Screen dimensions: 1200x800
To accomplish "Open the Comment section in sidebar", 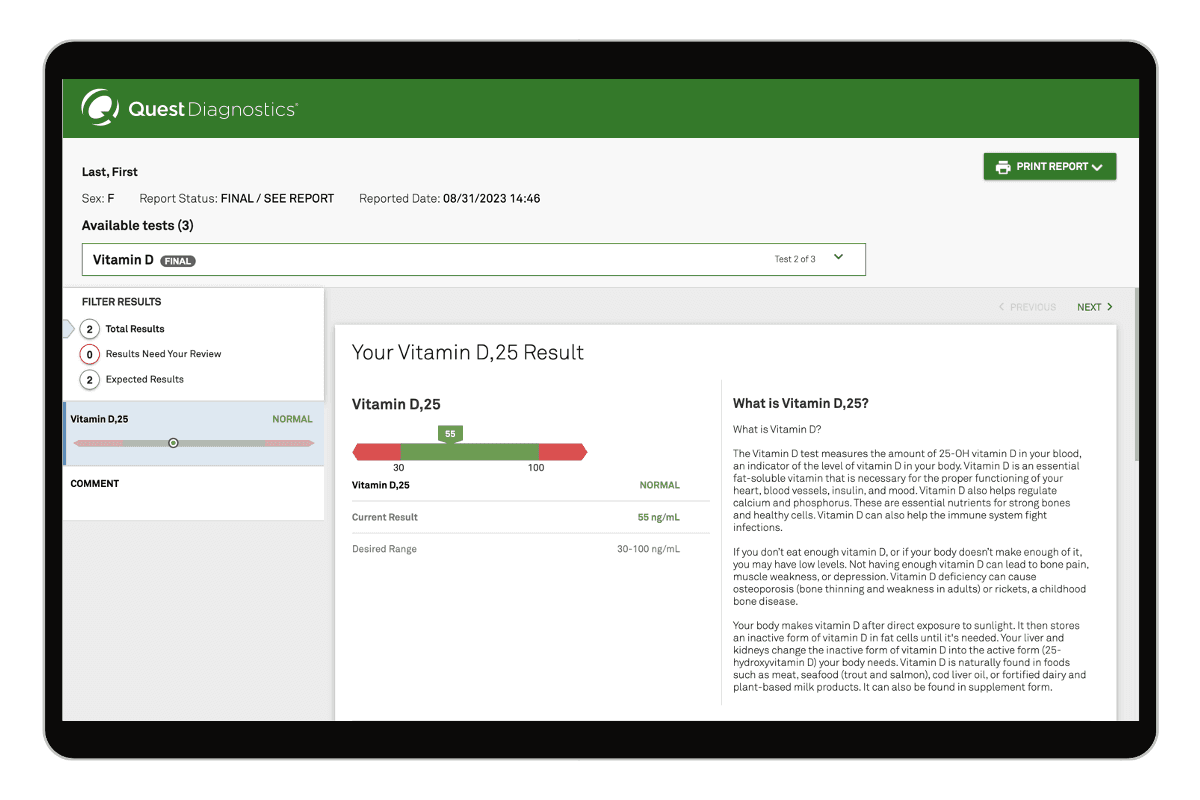I will tap(95, 484).
